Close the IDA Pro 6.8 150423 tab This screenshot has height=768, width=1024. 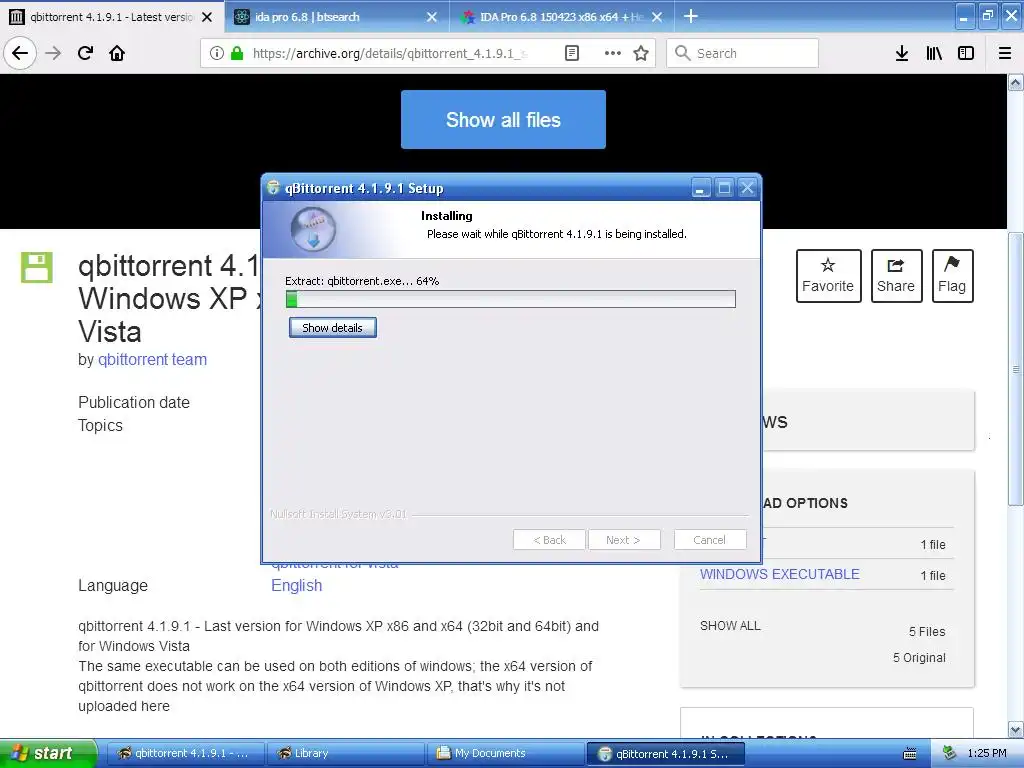pyautogui.click(x=657, y=17)
